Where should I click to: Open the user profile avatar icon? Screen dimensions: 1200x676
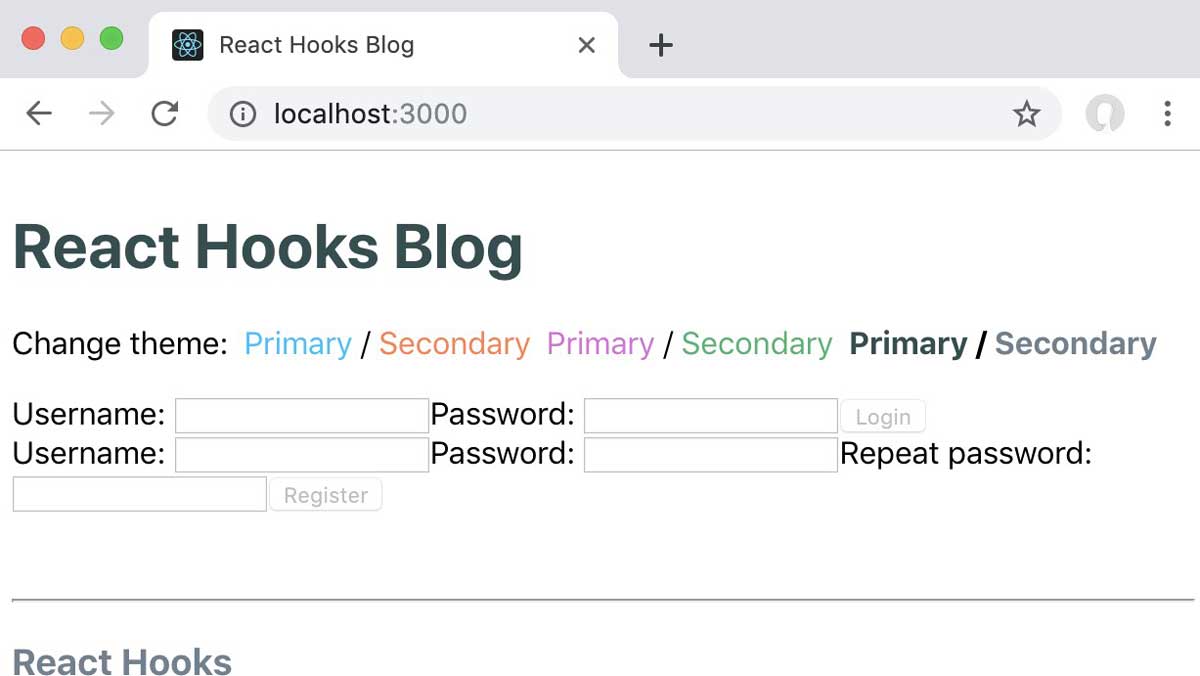click(1105, 114)
